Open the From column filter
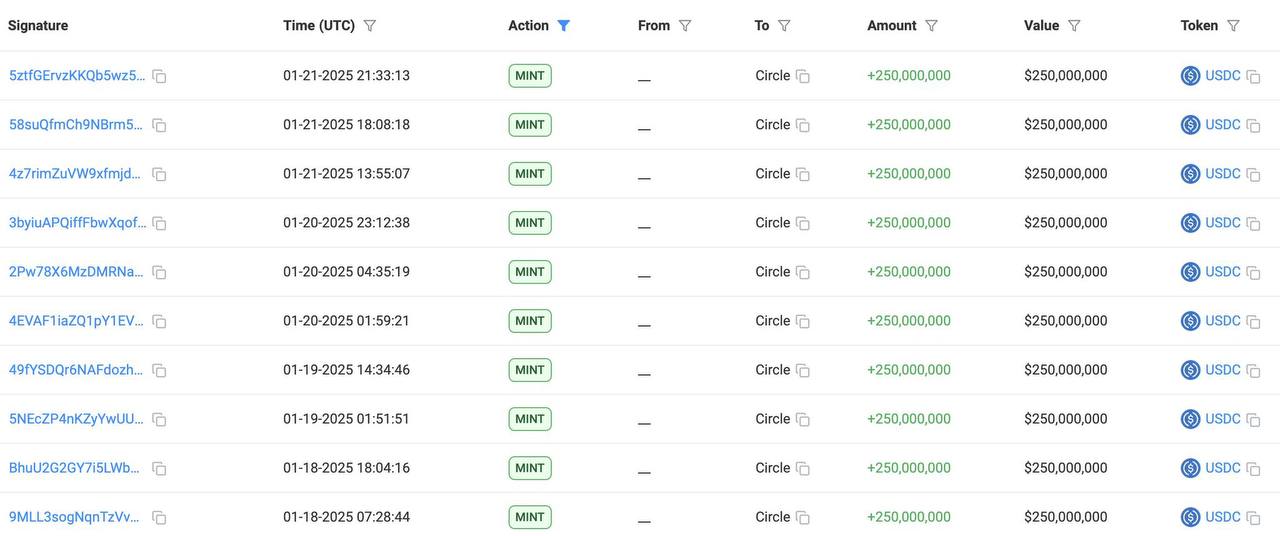The width and height of the screenshot is (1280, 536). tap(685, 26)
